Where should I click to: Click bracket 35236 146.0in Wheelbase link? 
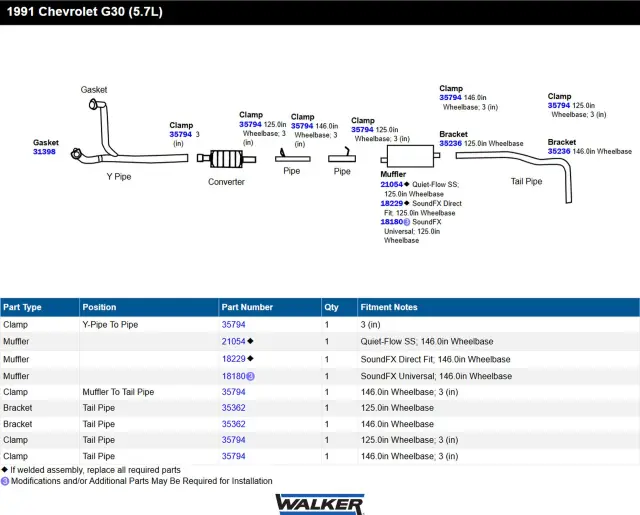point(559,151)
